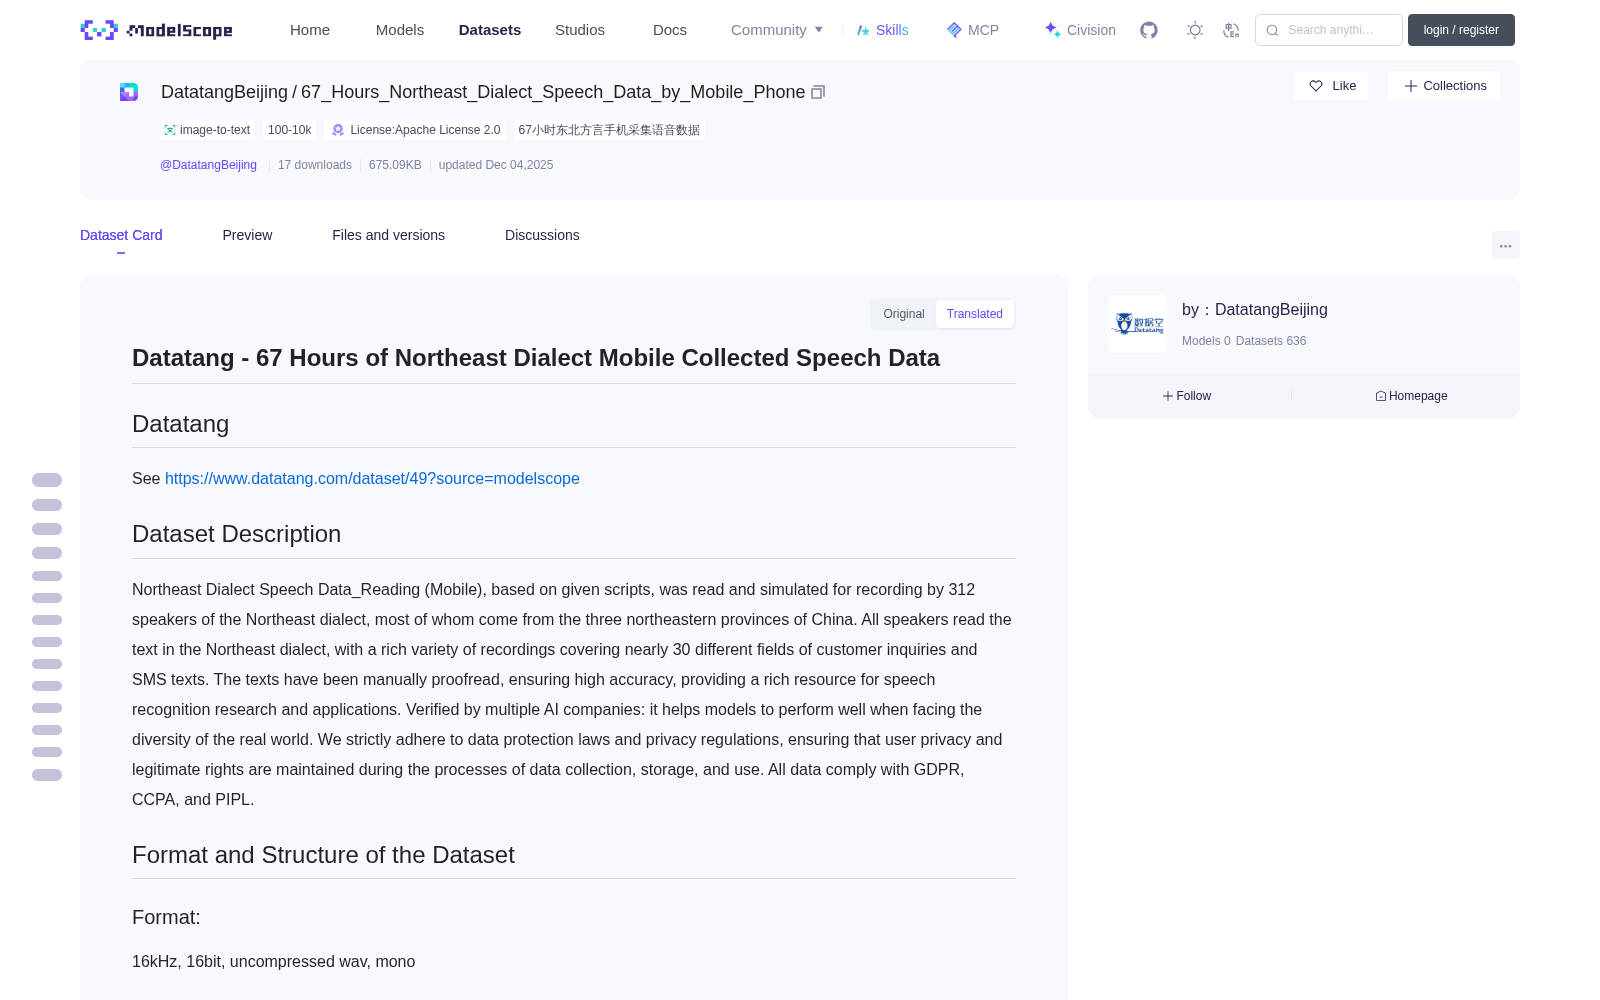Like this dataset
This screenshot has height=1000, width=1600.
pyautogui.click(x=1331, y=86)
